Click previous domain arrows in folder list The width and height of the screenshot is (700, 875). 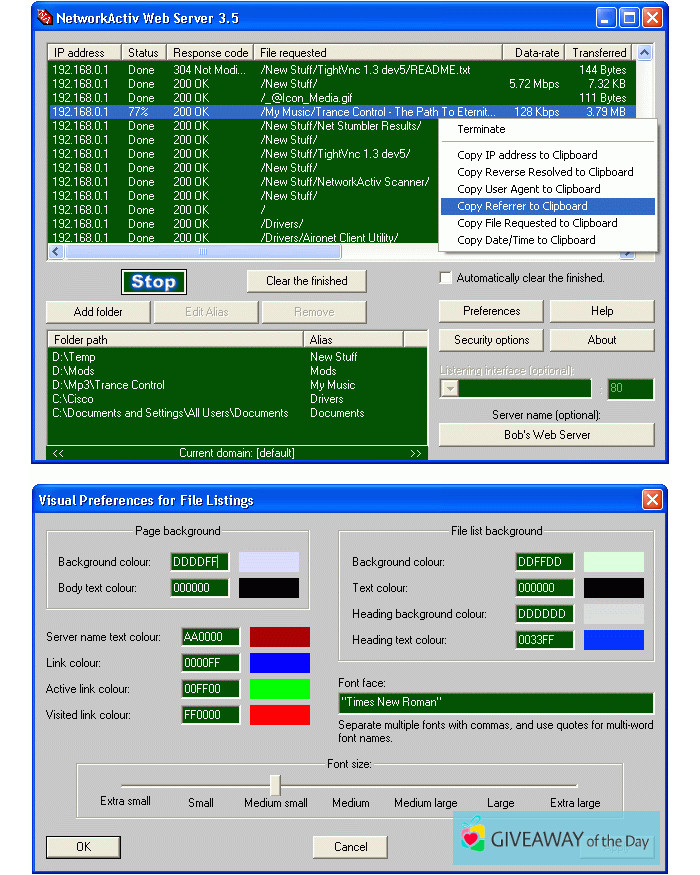[x=58, y=453]
